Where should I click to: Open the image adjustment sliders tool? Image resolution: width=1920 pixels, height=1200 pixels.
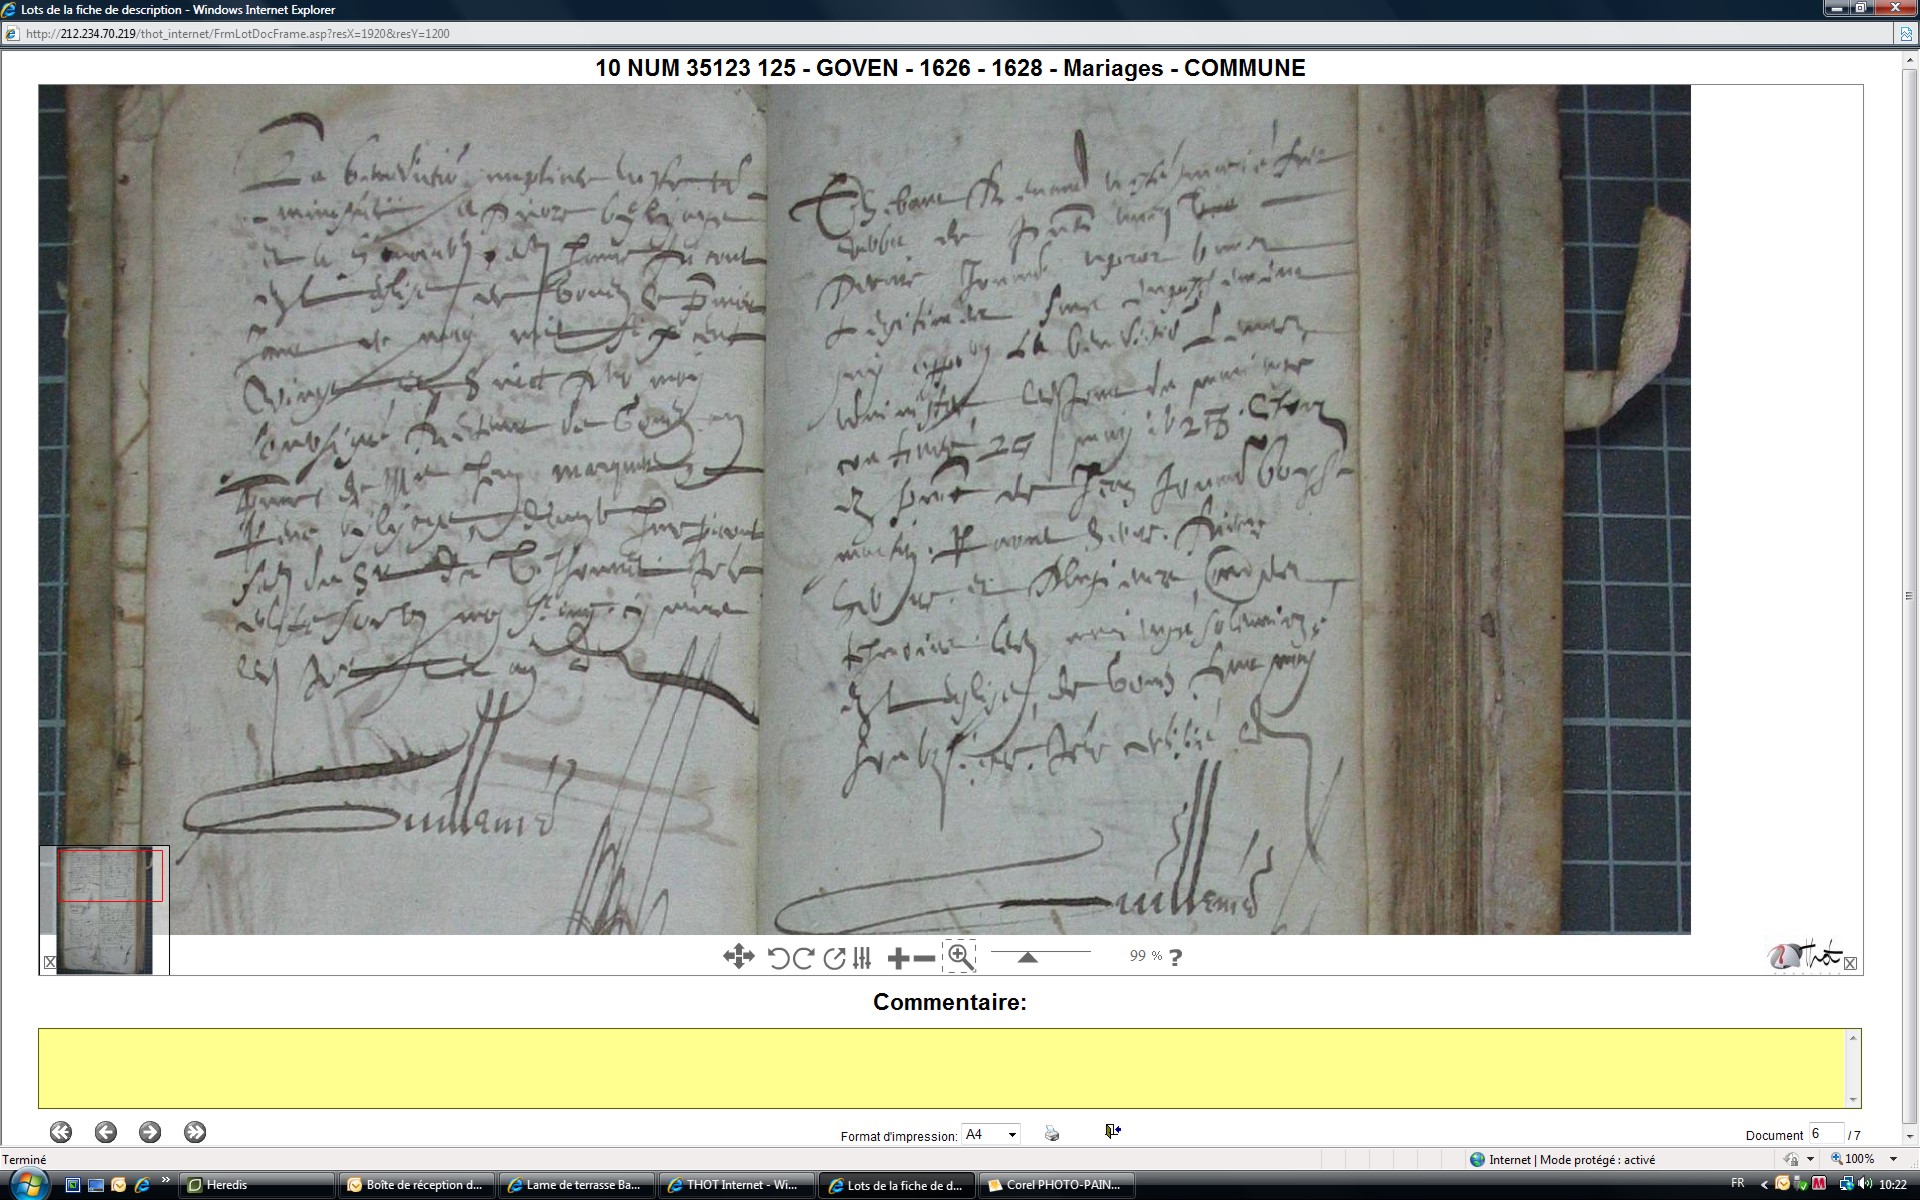(x=862, y=958)
